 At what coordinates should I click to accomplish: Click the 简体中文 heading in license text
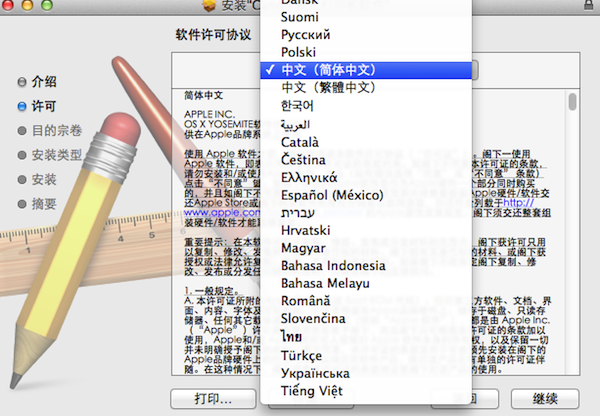(x=204, y=95)
